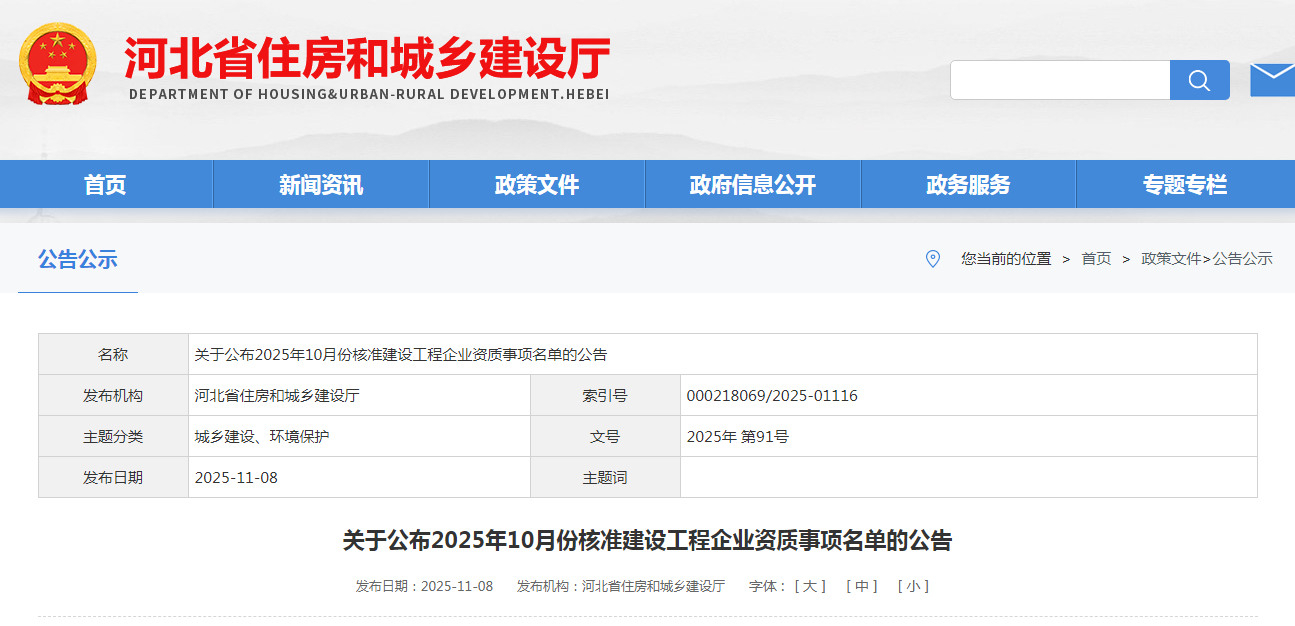The width and height of the screenshot is (1295, 626).
Task: Click the 首页 breadcrumb link
Action: pos(1096,259)
